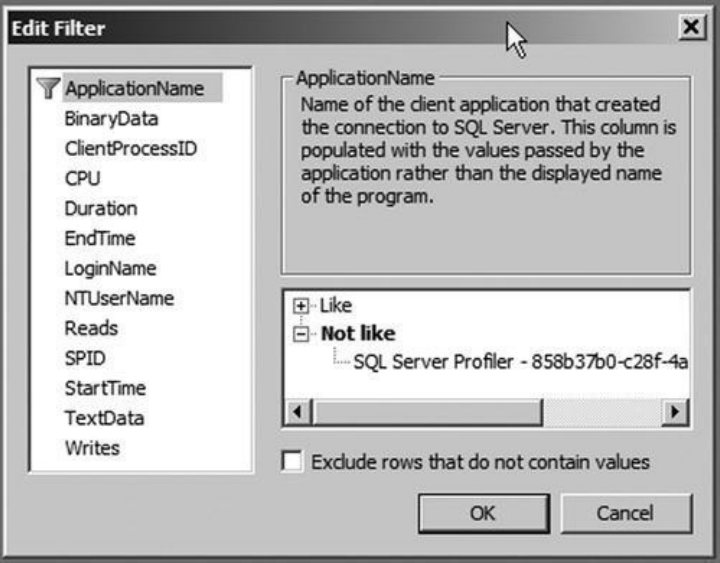Select the LoginName column
Screen dimensions: 720x563
click(x=110, y=269)
